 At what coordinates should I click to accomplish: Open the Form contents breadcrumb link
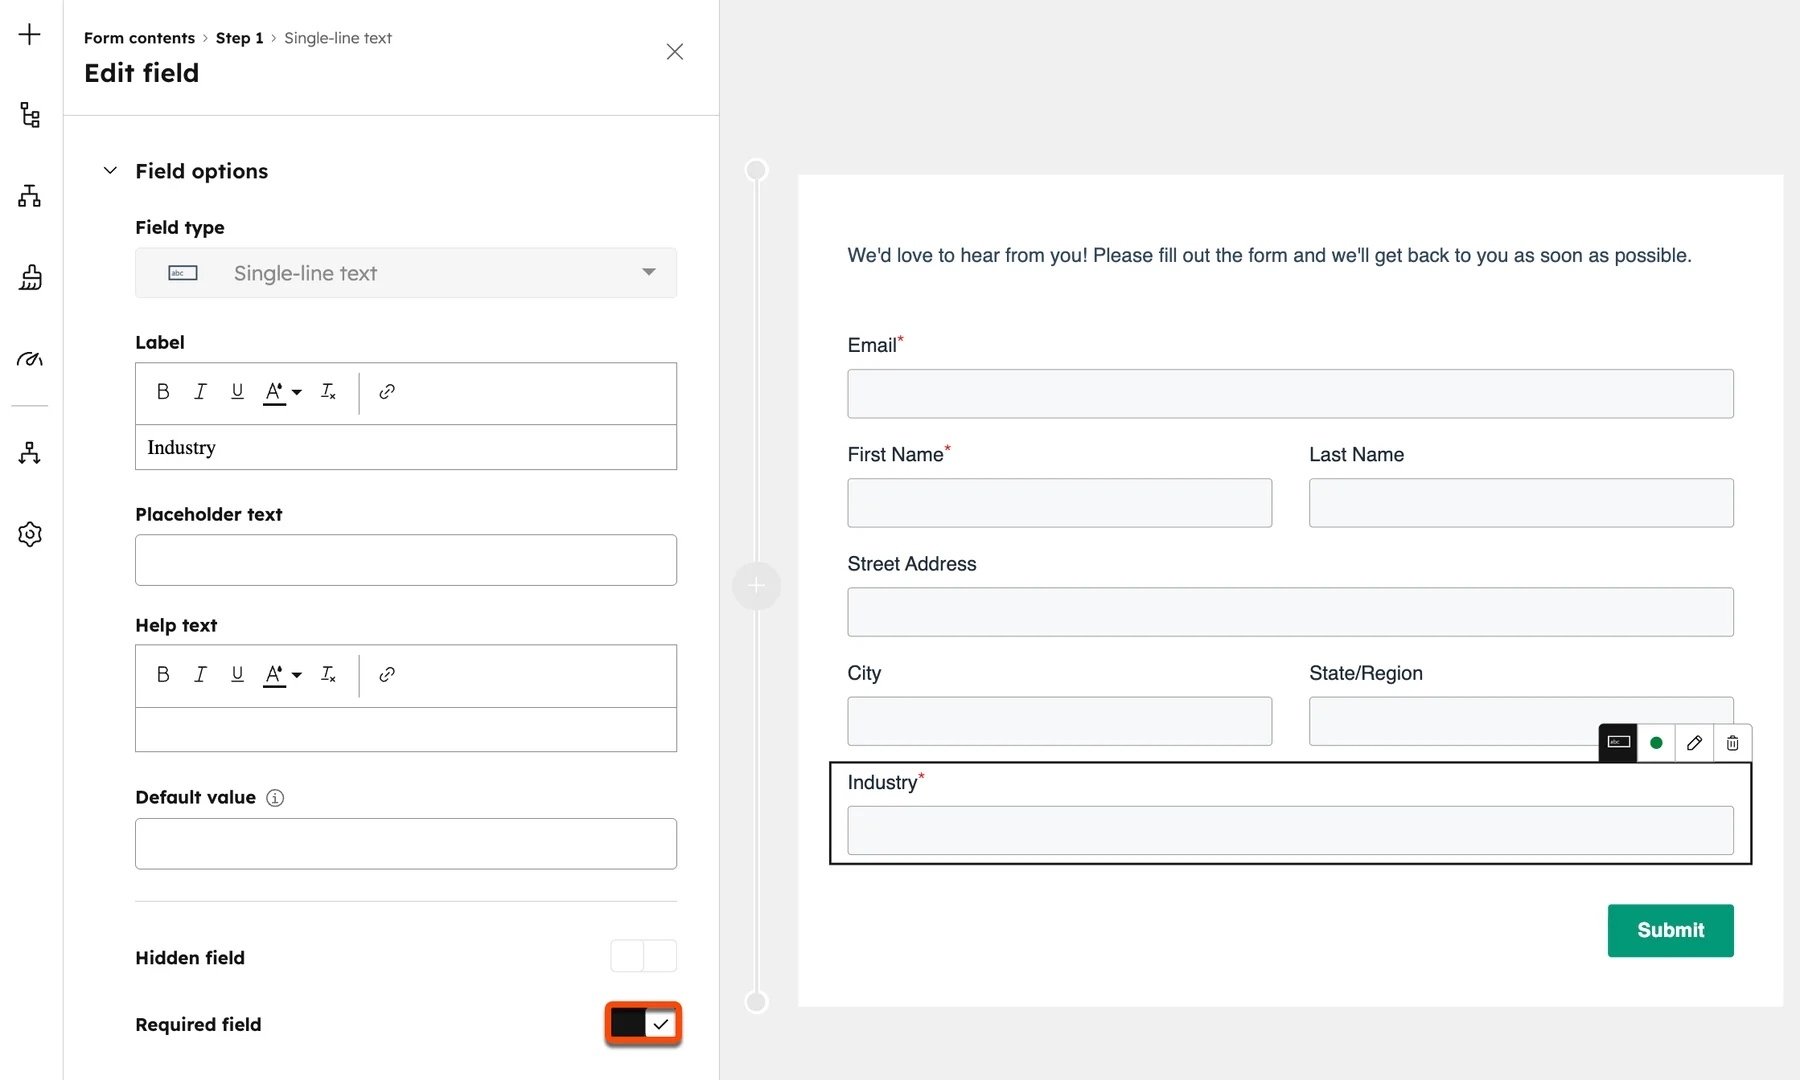pos(139,38)
